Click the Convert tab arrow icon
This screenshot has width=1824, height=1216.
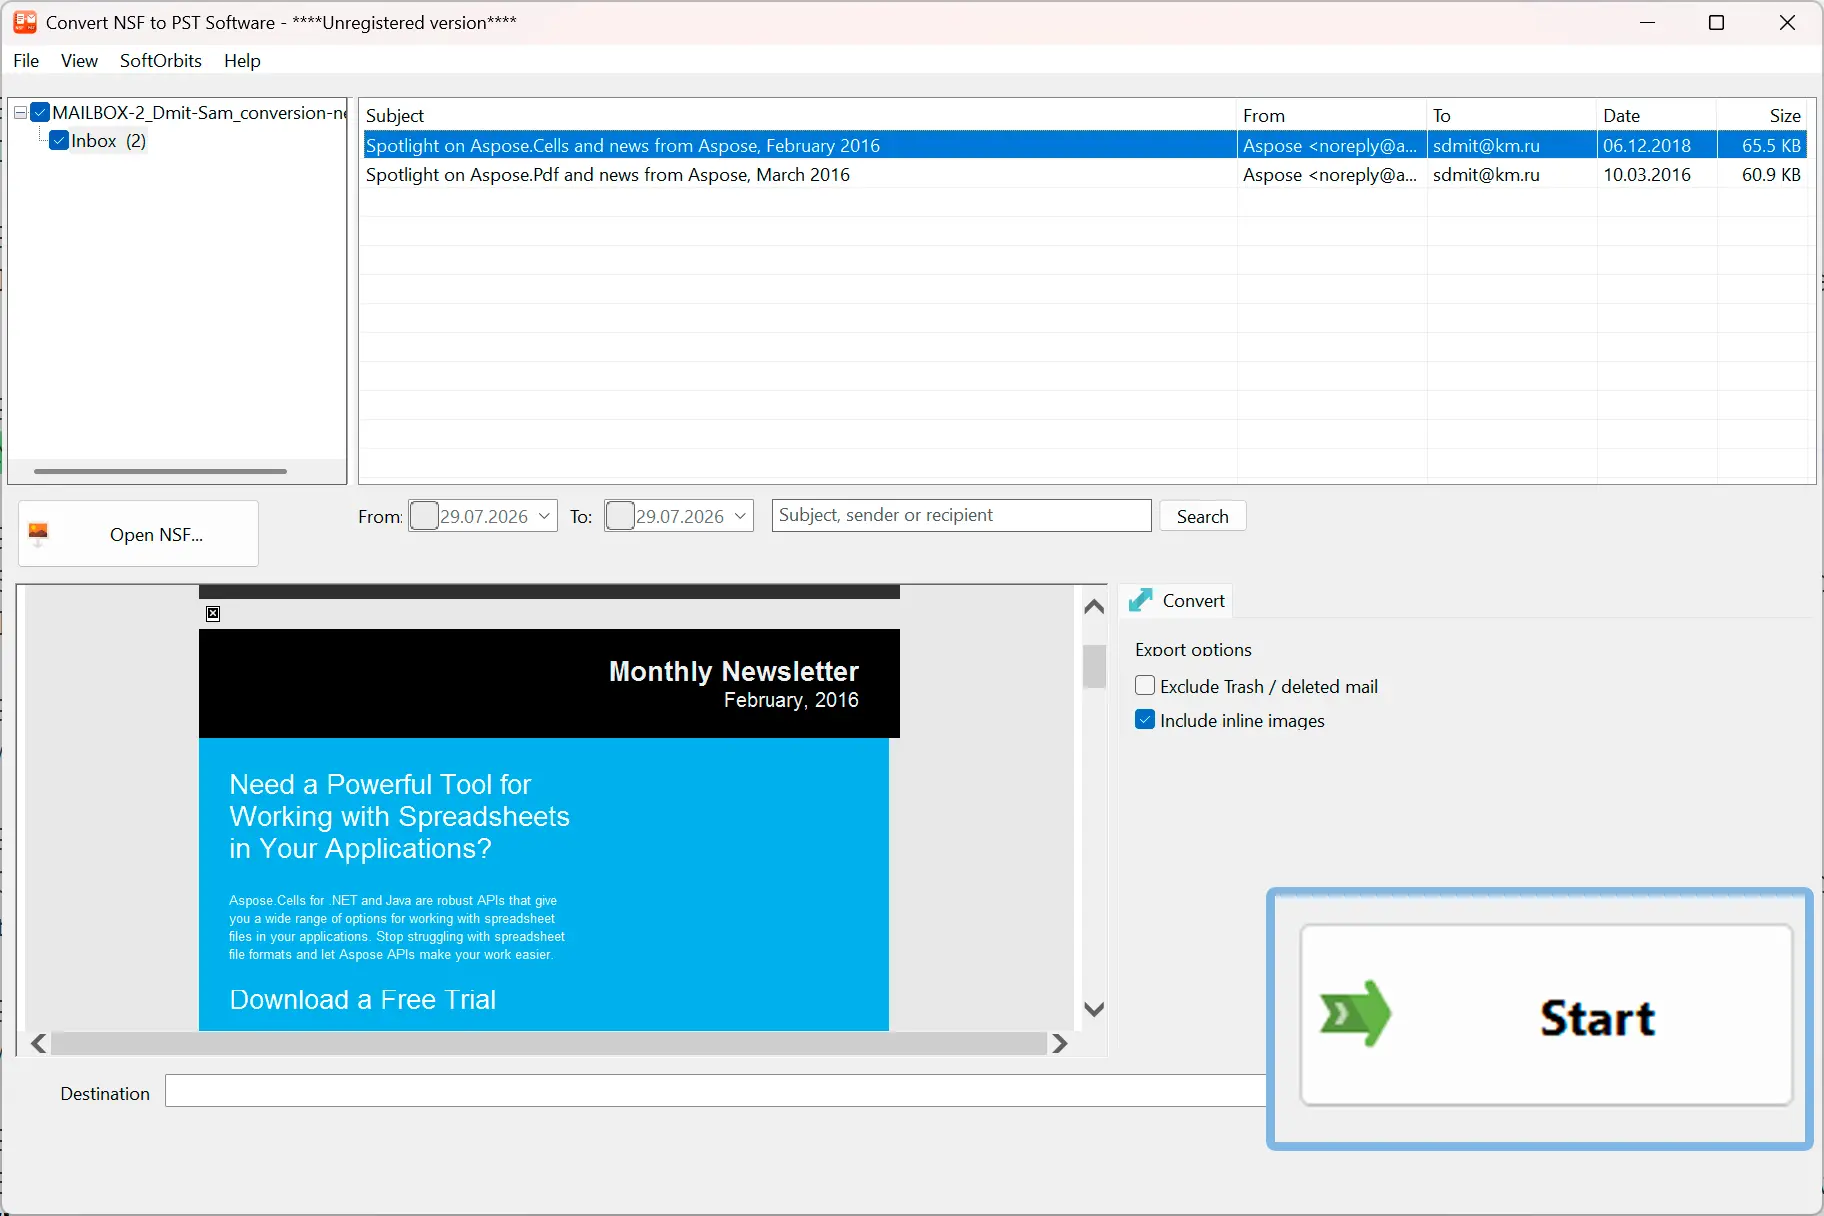[1141, 600]
